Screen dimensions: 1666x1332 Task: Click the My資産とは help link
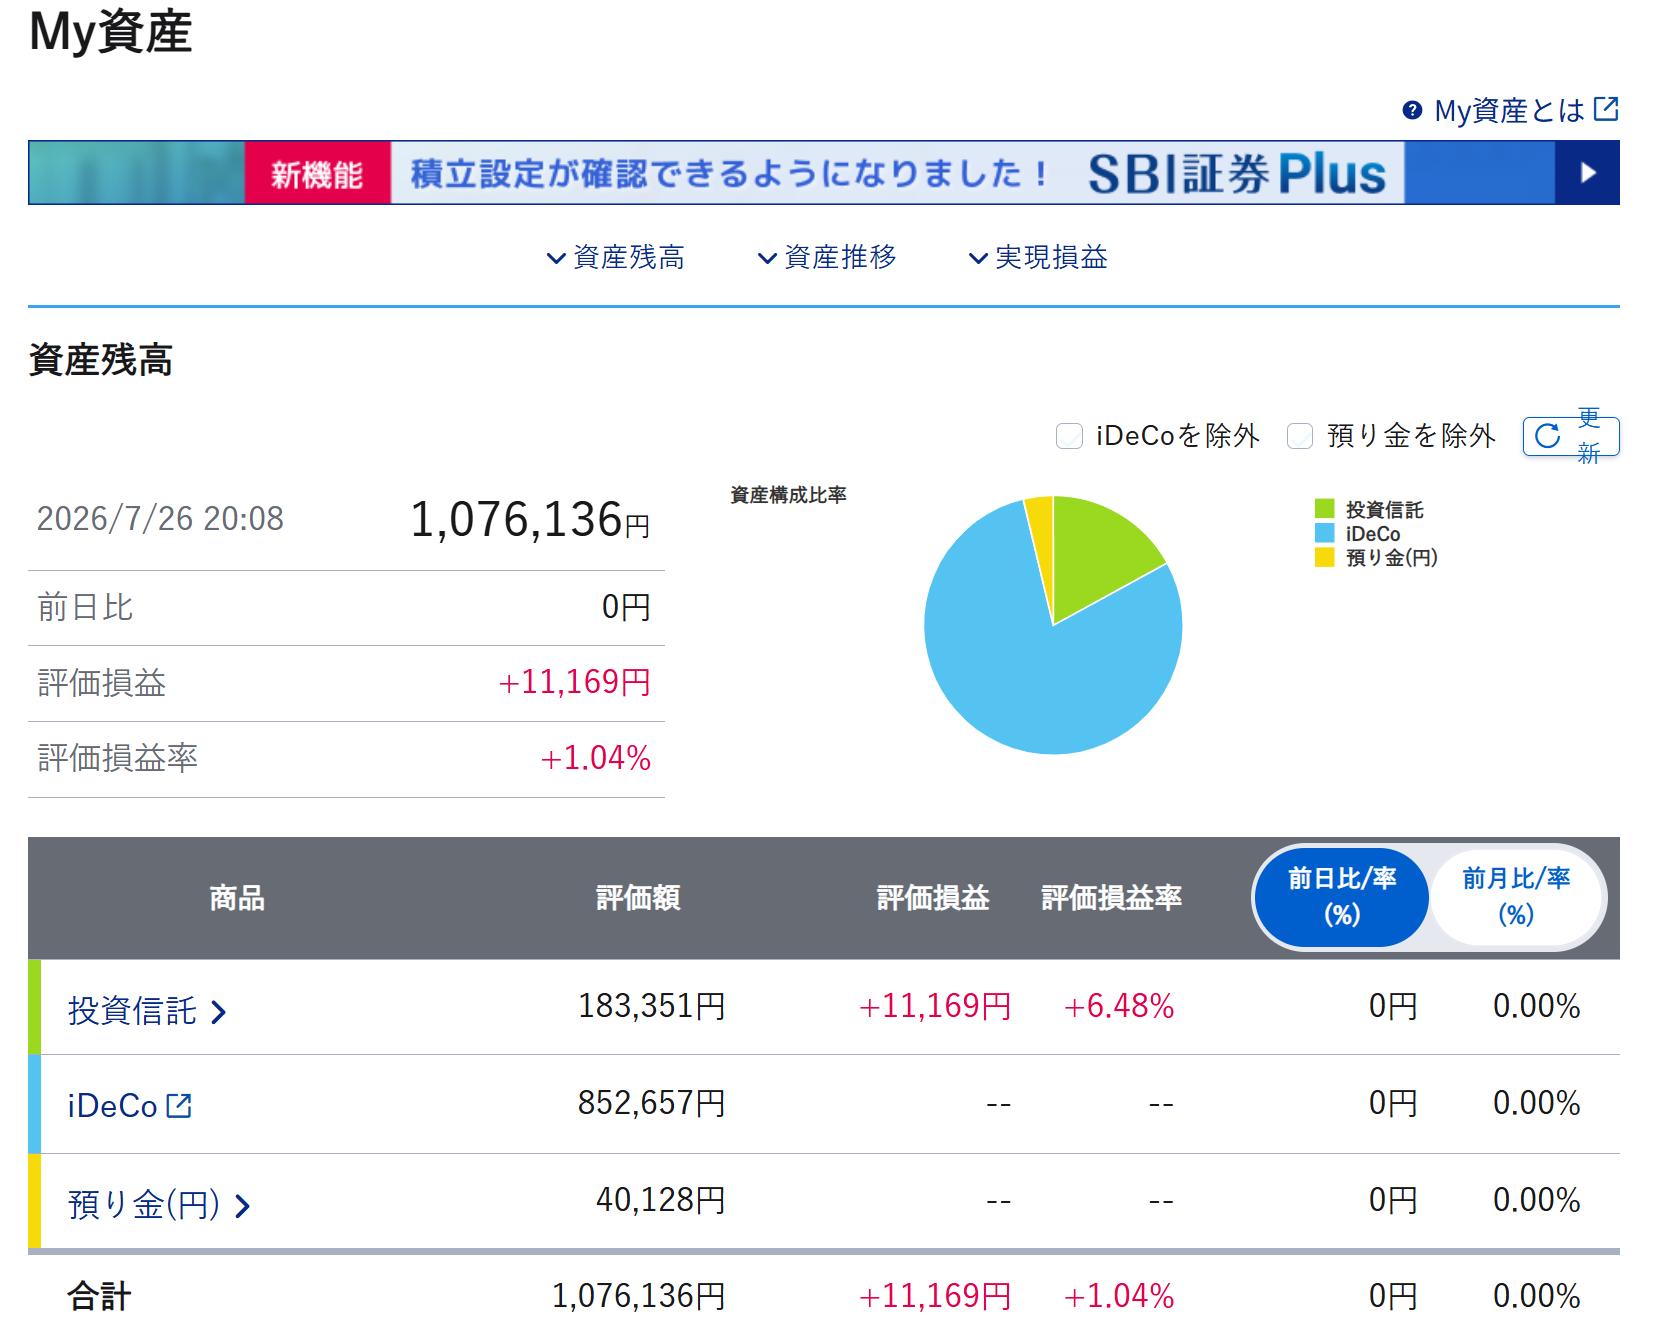[1509, 110]
